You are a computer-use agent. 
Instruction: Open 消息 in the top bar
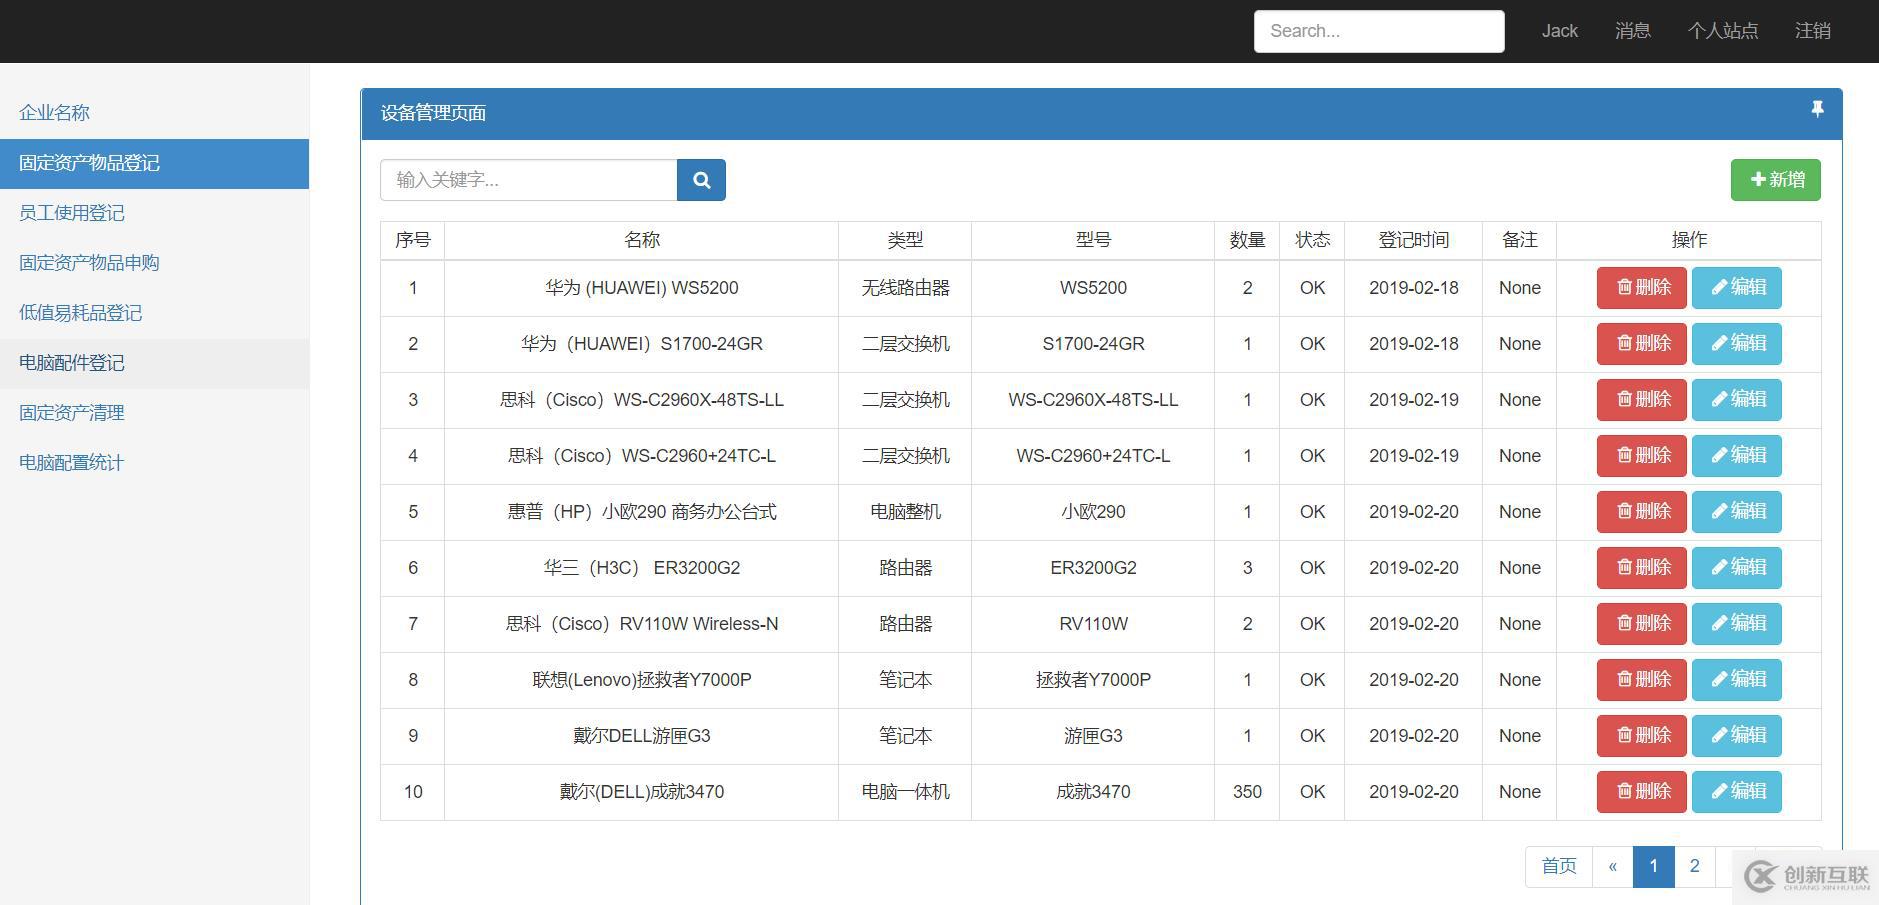point(1632,31)
